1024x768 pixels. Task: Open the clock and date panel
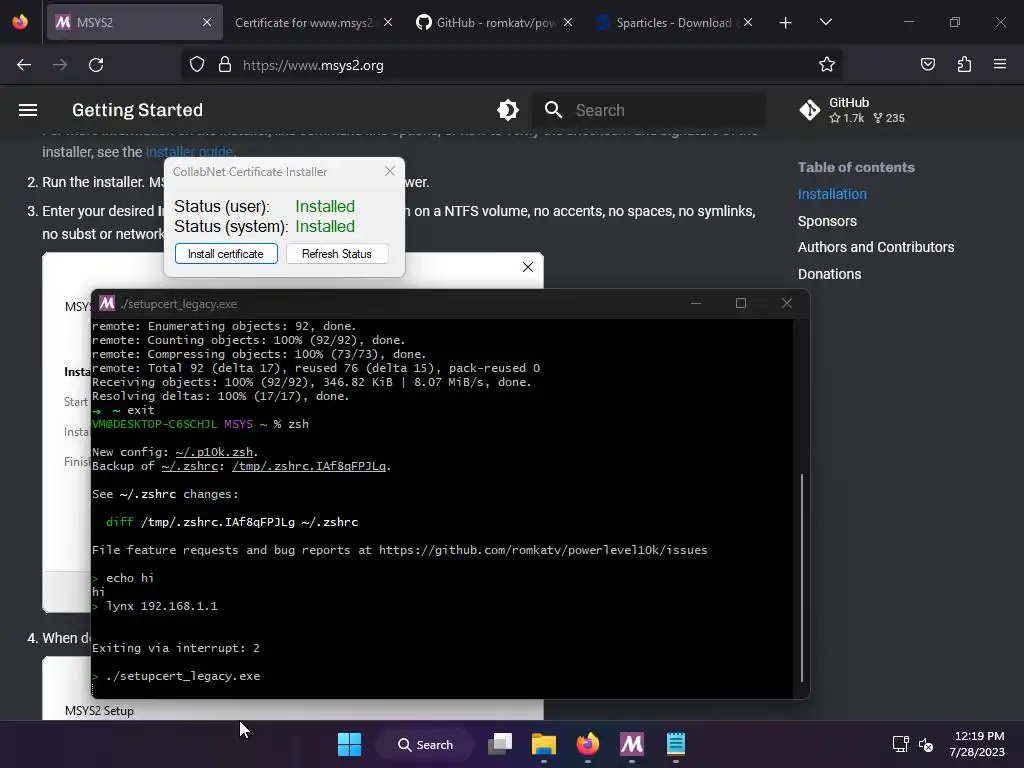(978, 744)
